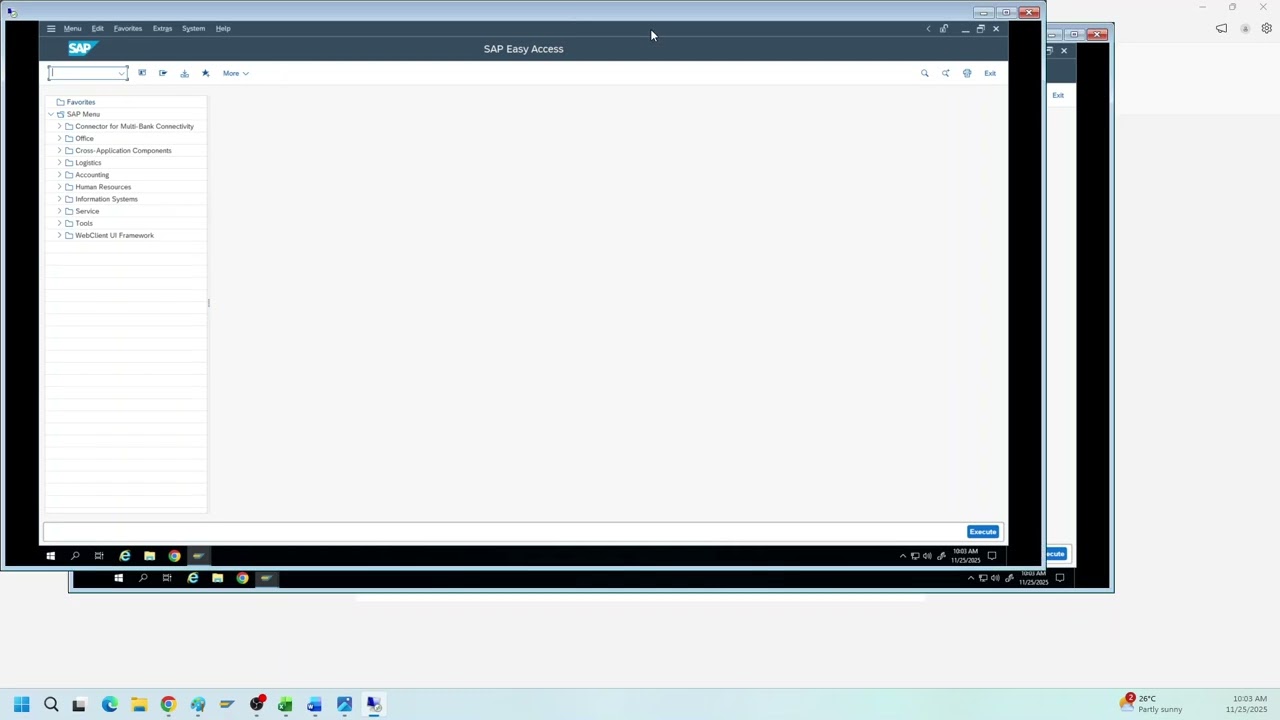Open the remote notification center icon
This screenshot has height=720, width=1280.
point(992,556)
